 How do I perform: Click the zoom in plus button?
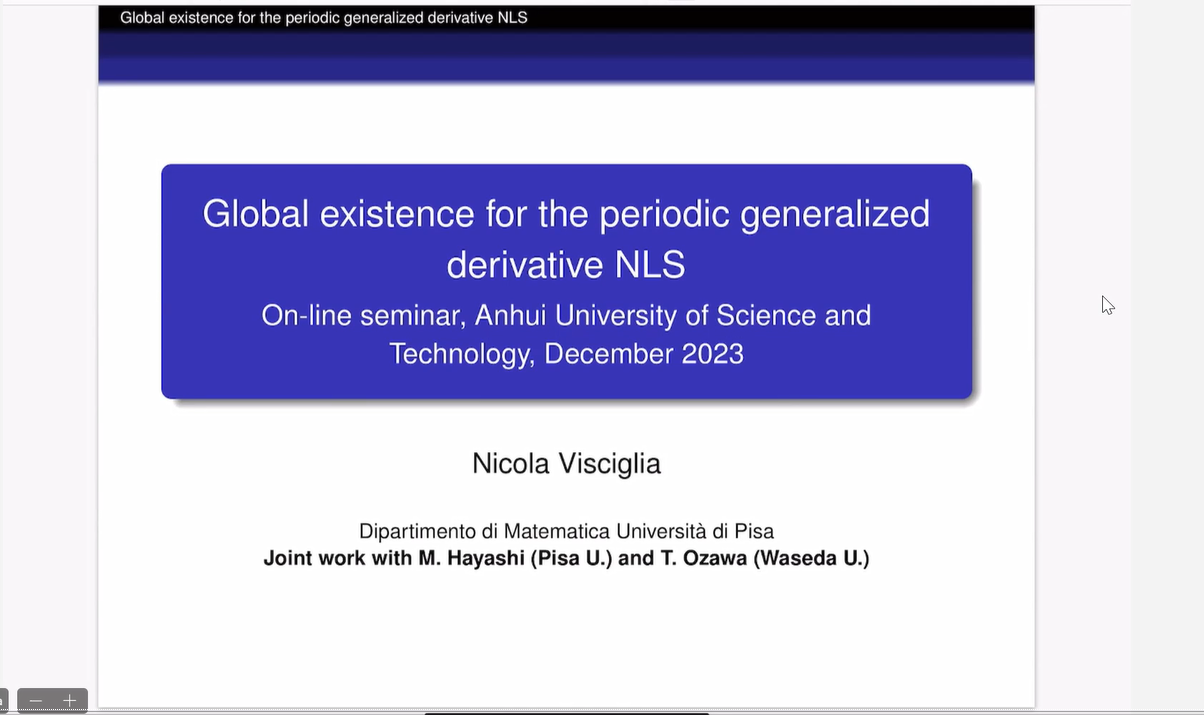click(70, 701)
